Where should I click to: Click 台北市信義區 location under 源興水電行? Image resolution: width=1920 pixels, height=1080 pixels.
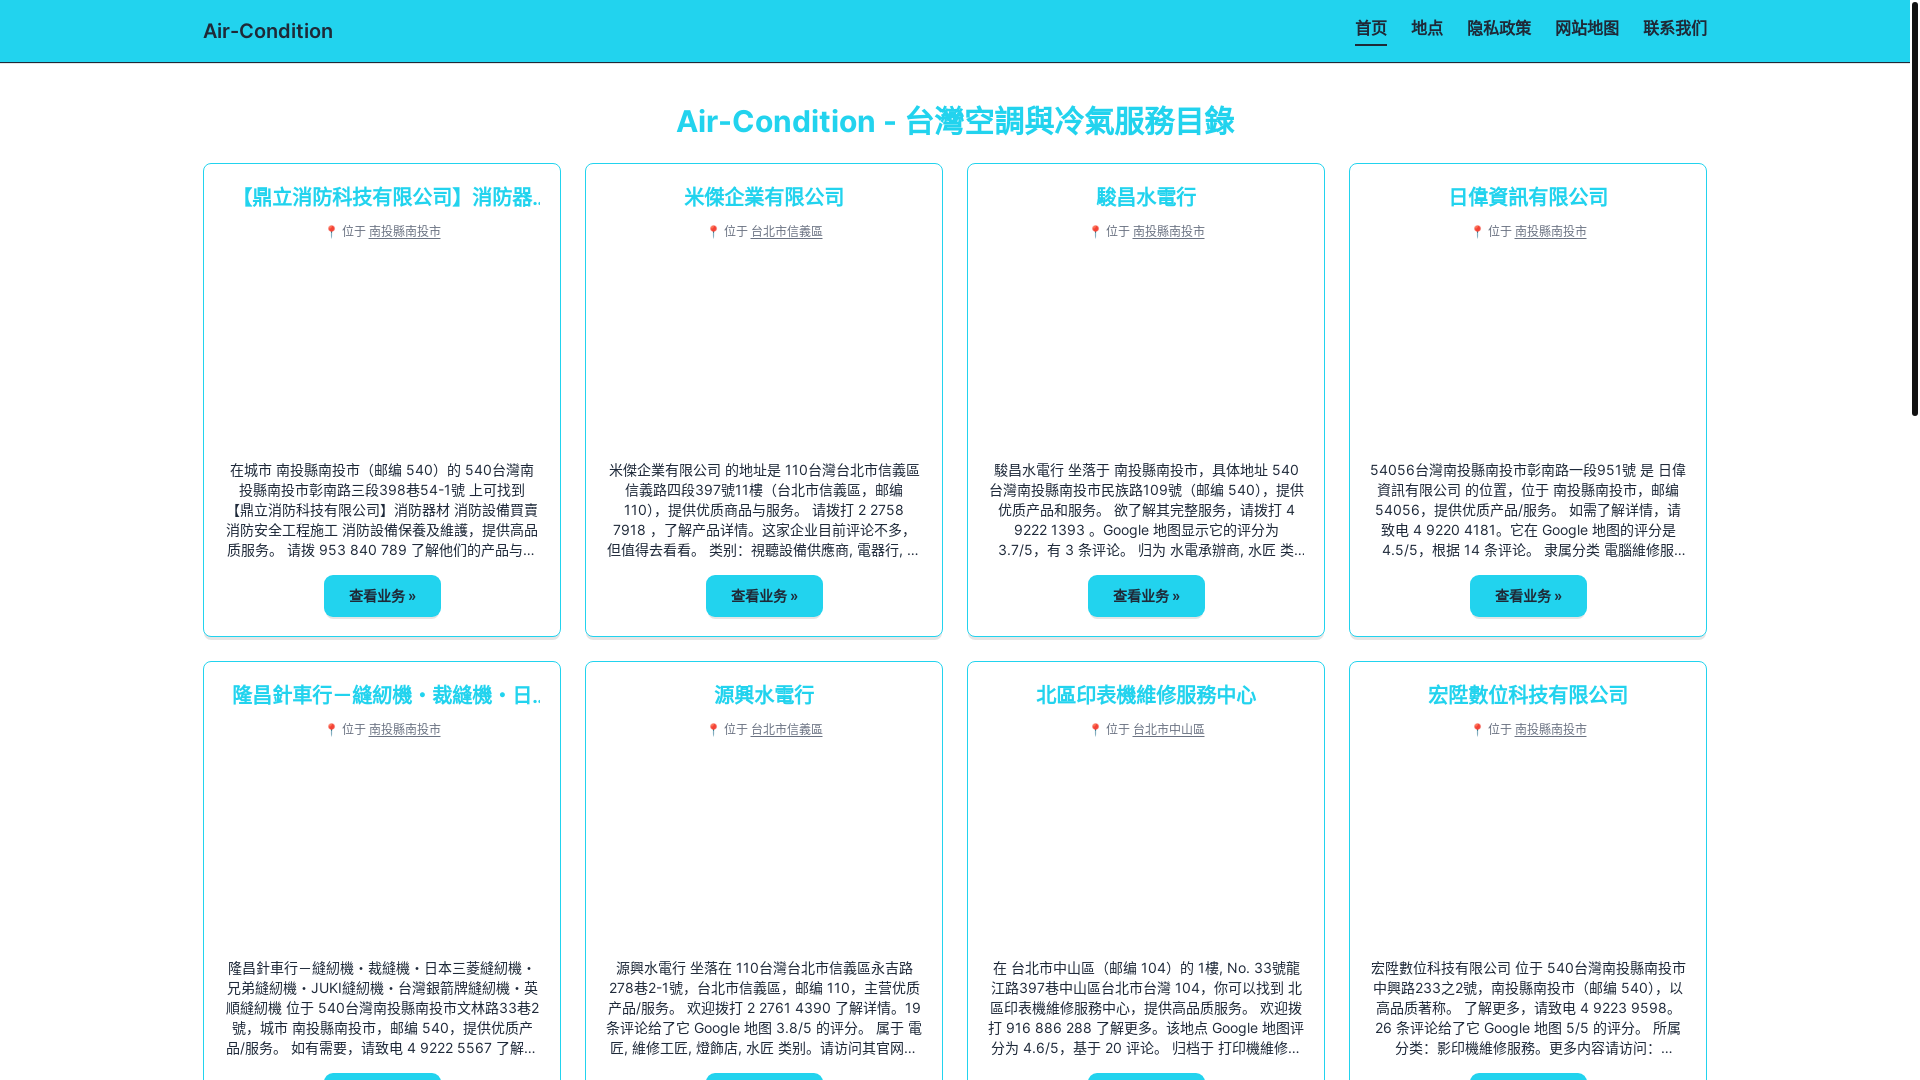(787, 729)
